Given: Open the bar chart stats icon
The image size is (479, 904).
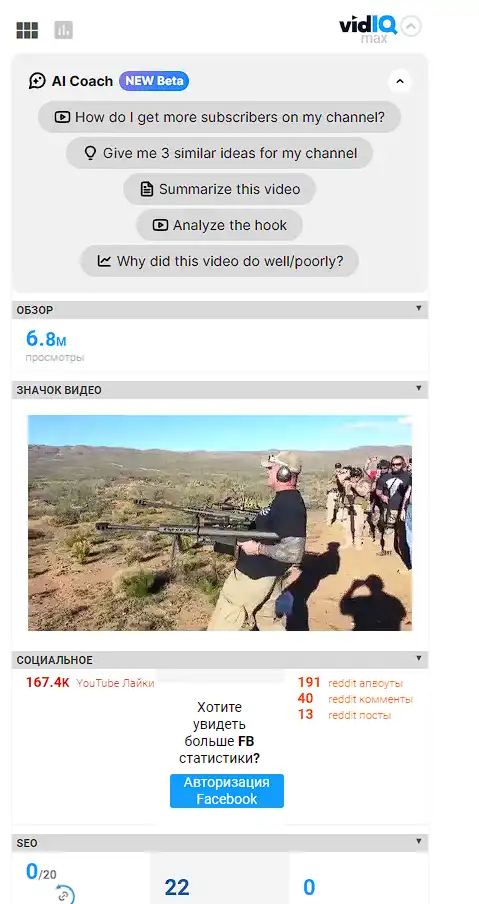Looking at the screenshot, I should 63,30.
